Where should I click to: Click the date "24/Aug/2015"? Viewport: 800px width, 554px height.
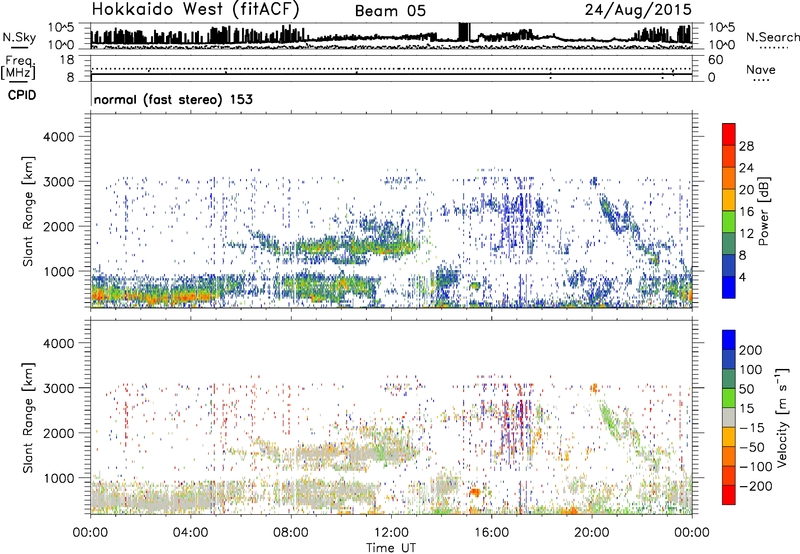pyautogui.click(x=638, y=9)
